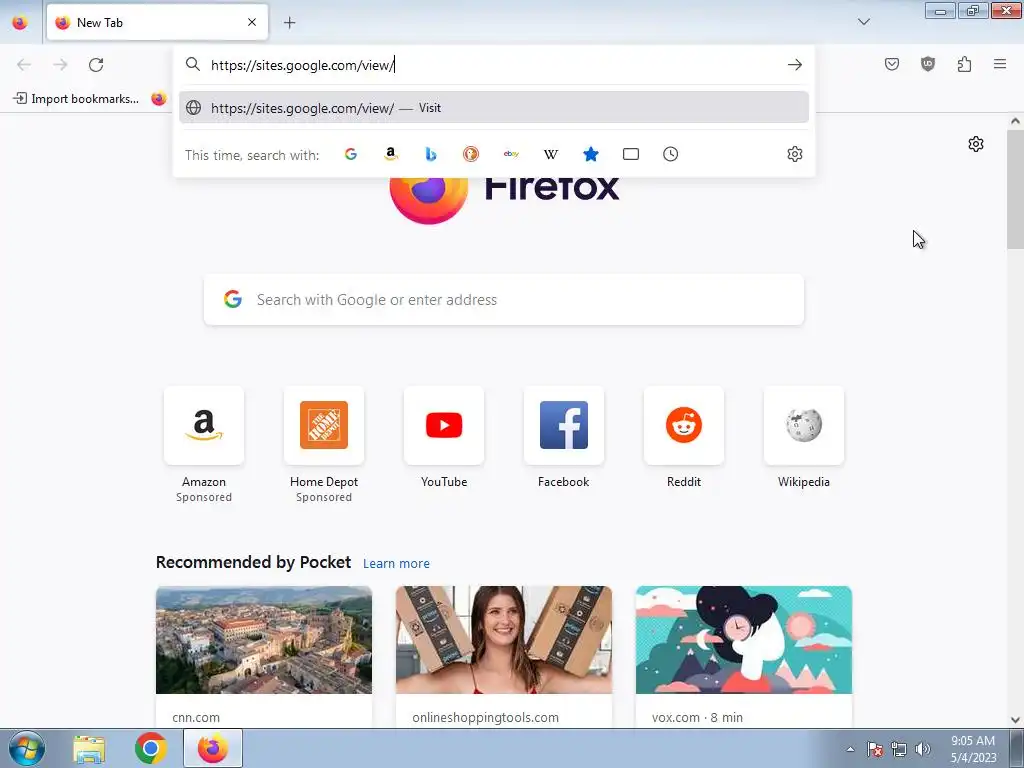Open a new tab with the plus button
The image size is (1024, 768).
point(289,22)
